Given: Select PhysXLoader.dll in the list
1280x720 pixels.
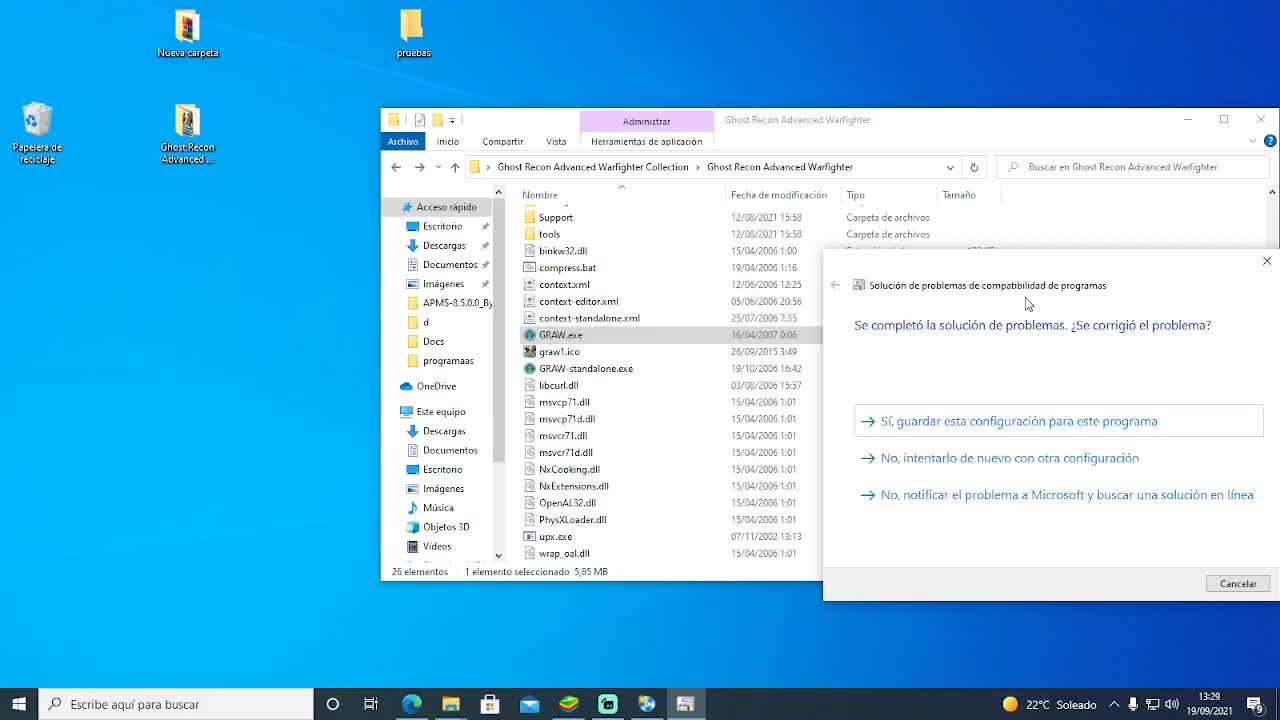Looking at the screenshot, I should (x=572, y=520).
